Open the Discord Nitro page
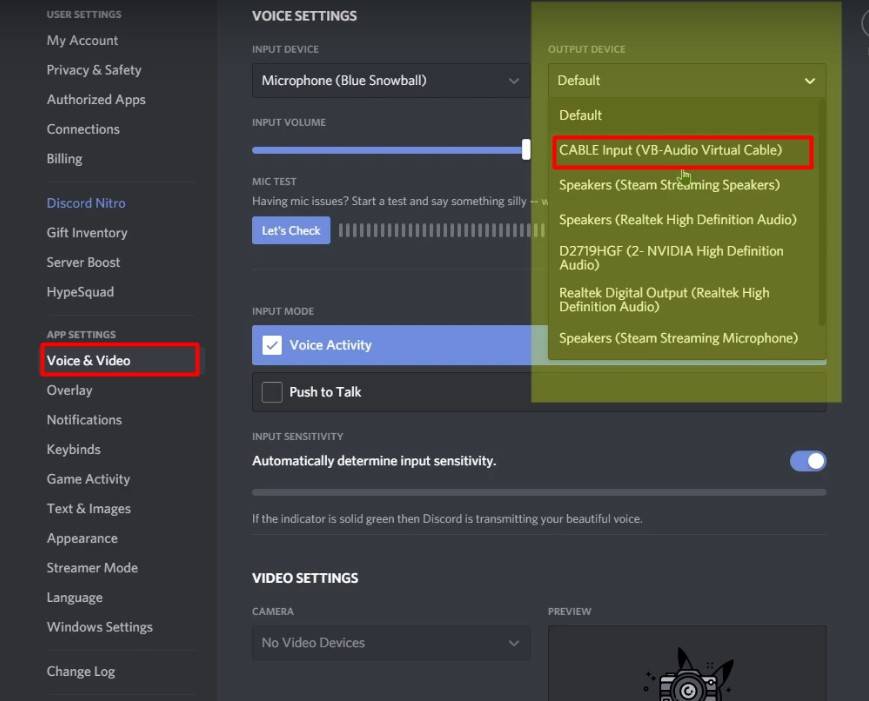Screen dimensions: 869x701 [x=86, y=202]
